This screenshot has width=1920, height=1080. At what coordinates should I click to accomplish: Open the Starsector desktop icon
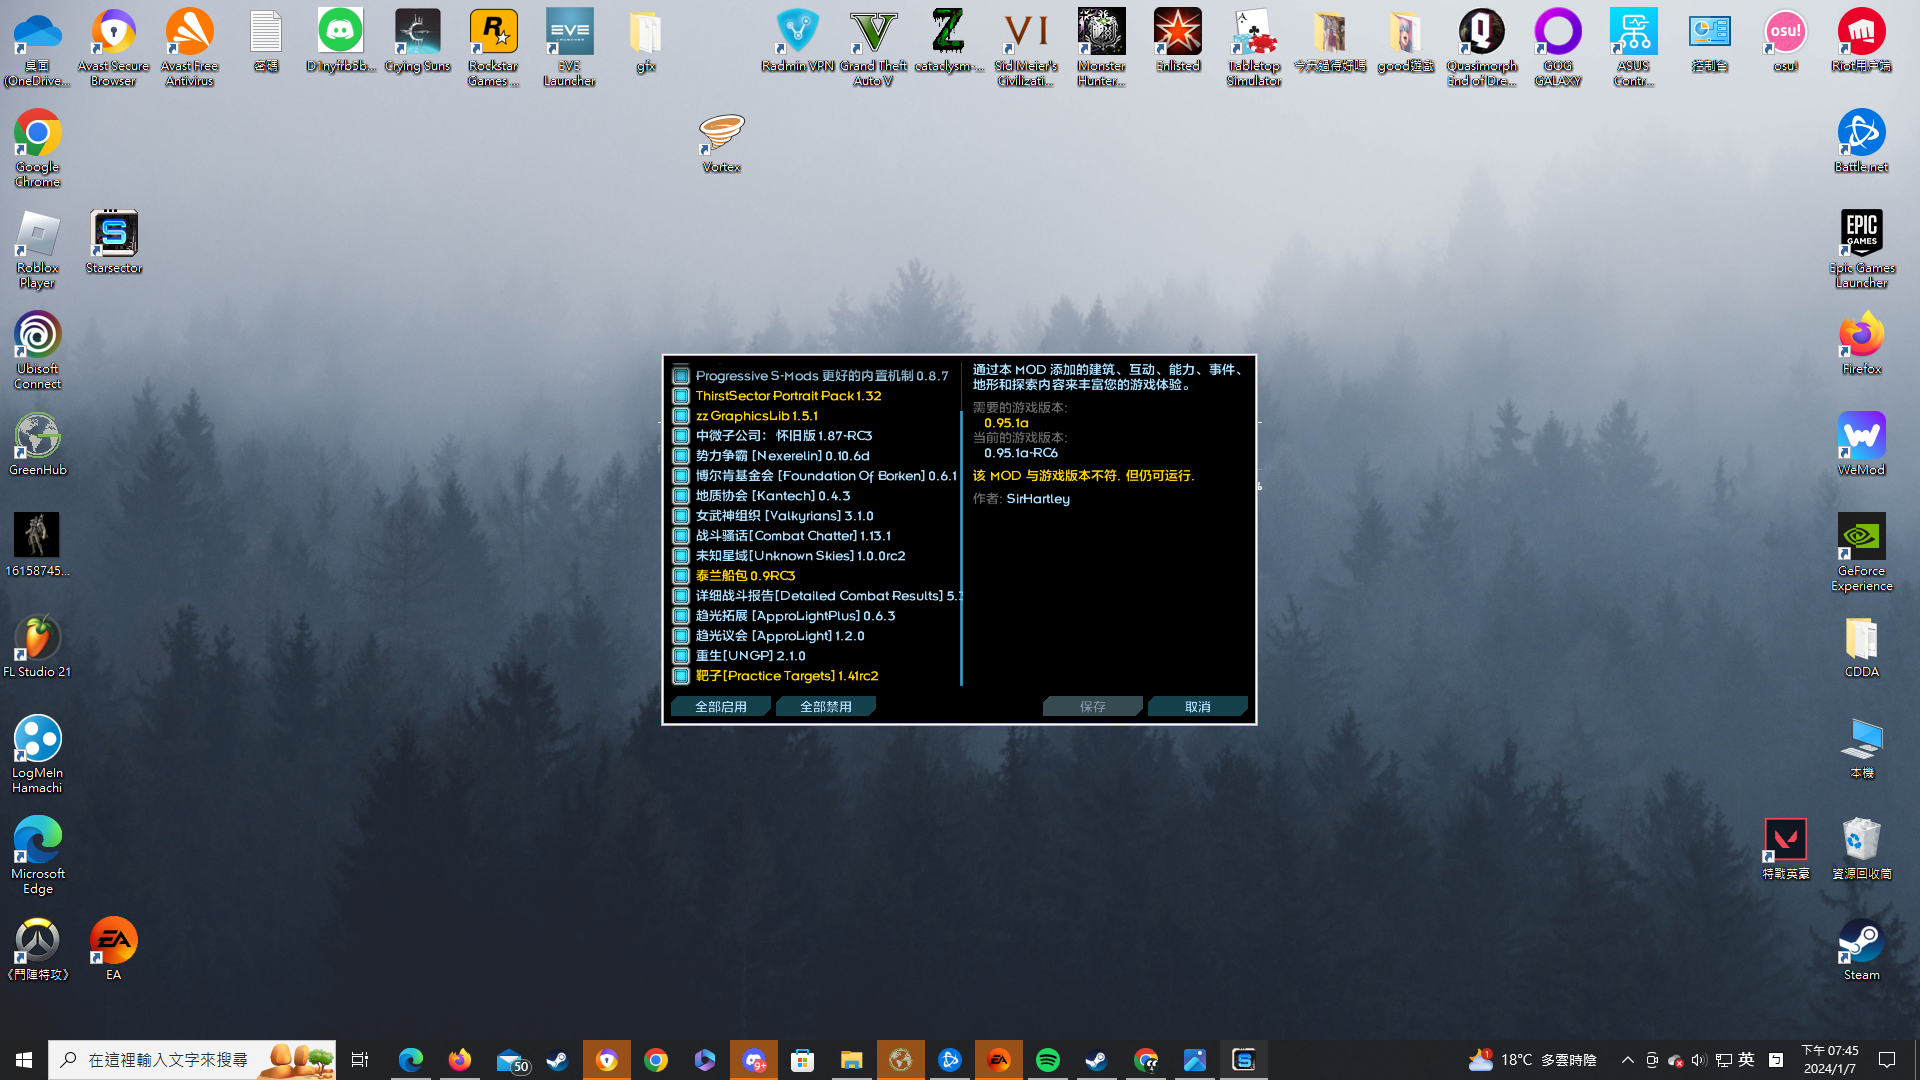114,234
